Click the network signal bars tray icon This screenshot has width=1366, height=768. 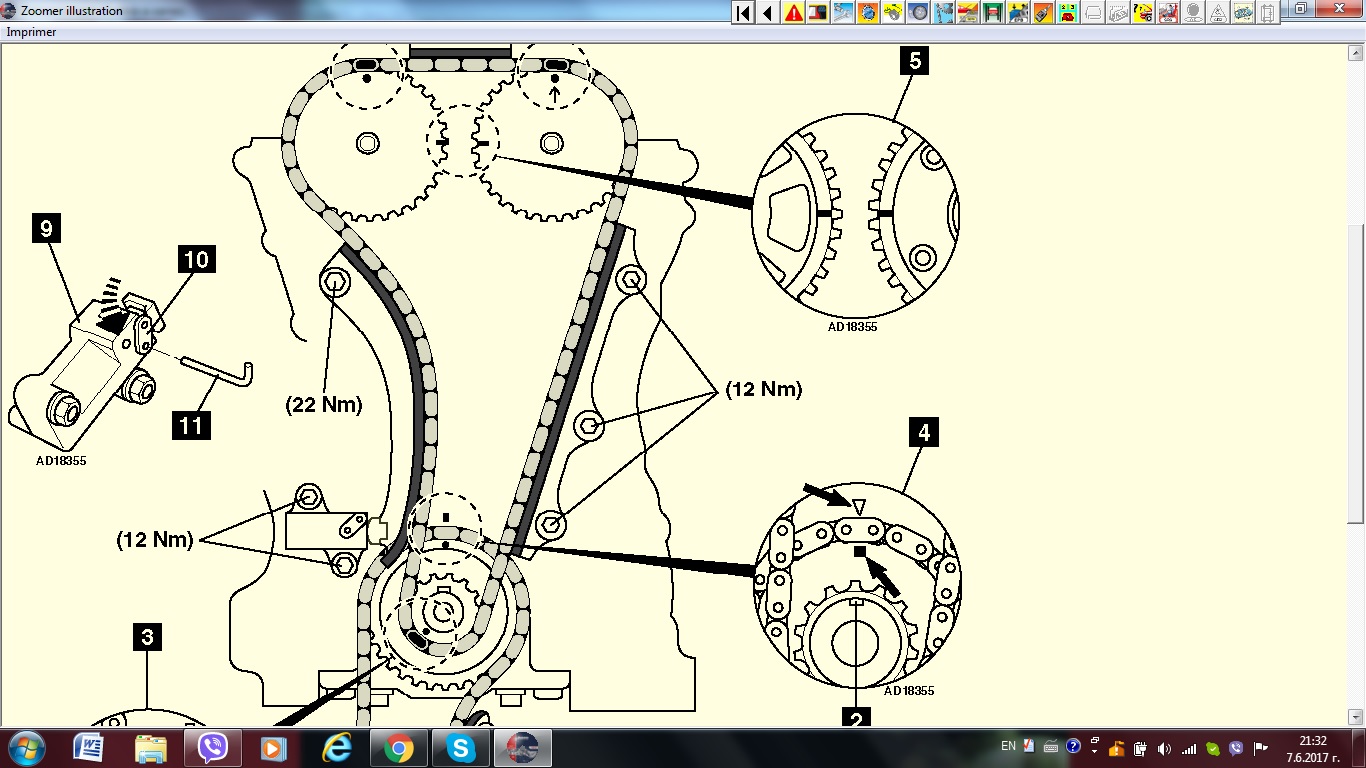pyautogui.click(x=1188, y=748)
